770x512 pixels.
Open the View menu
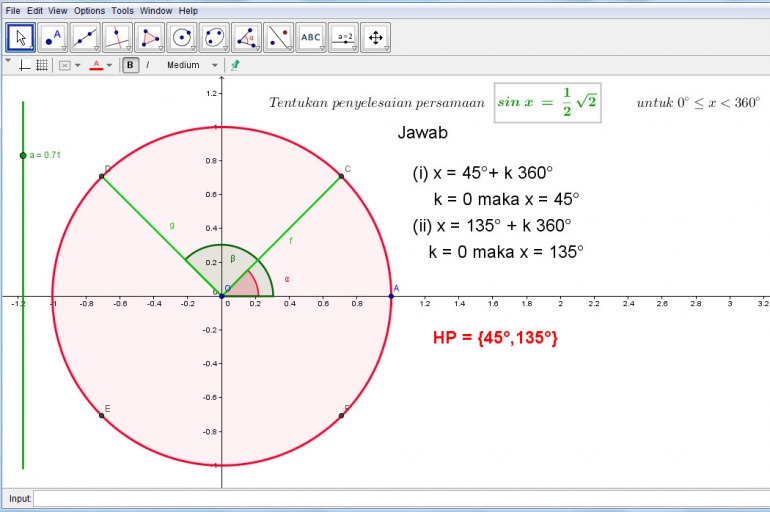[57, 10]
